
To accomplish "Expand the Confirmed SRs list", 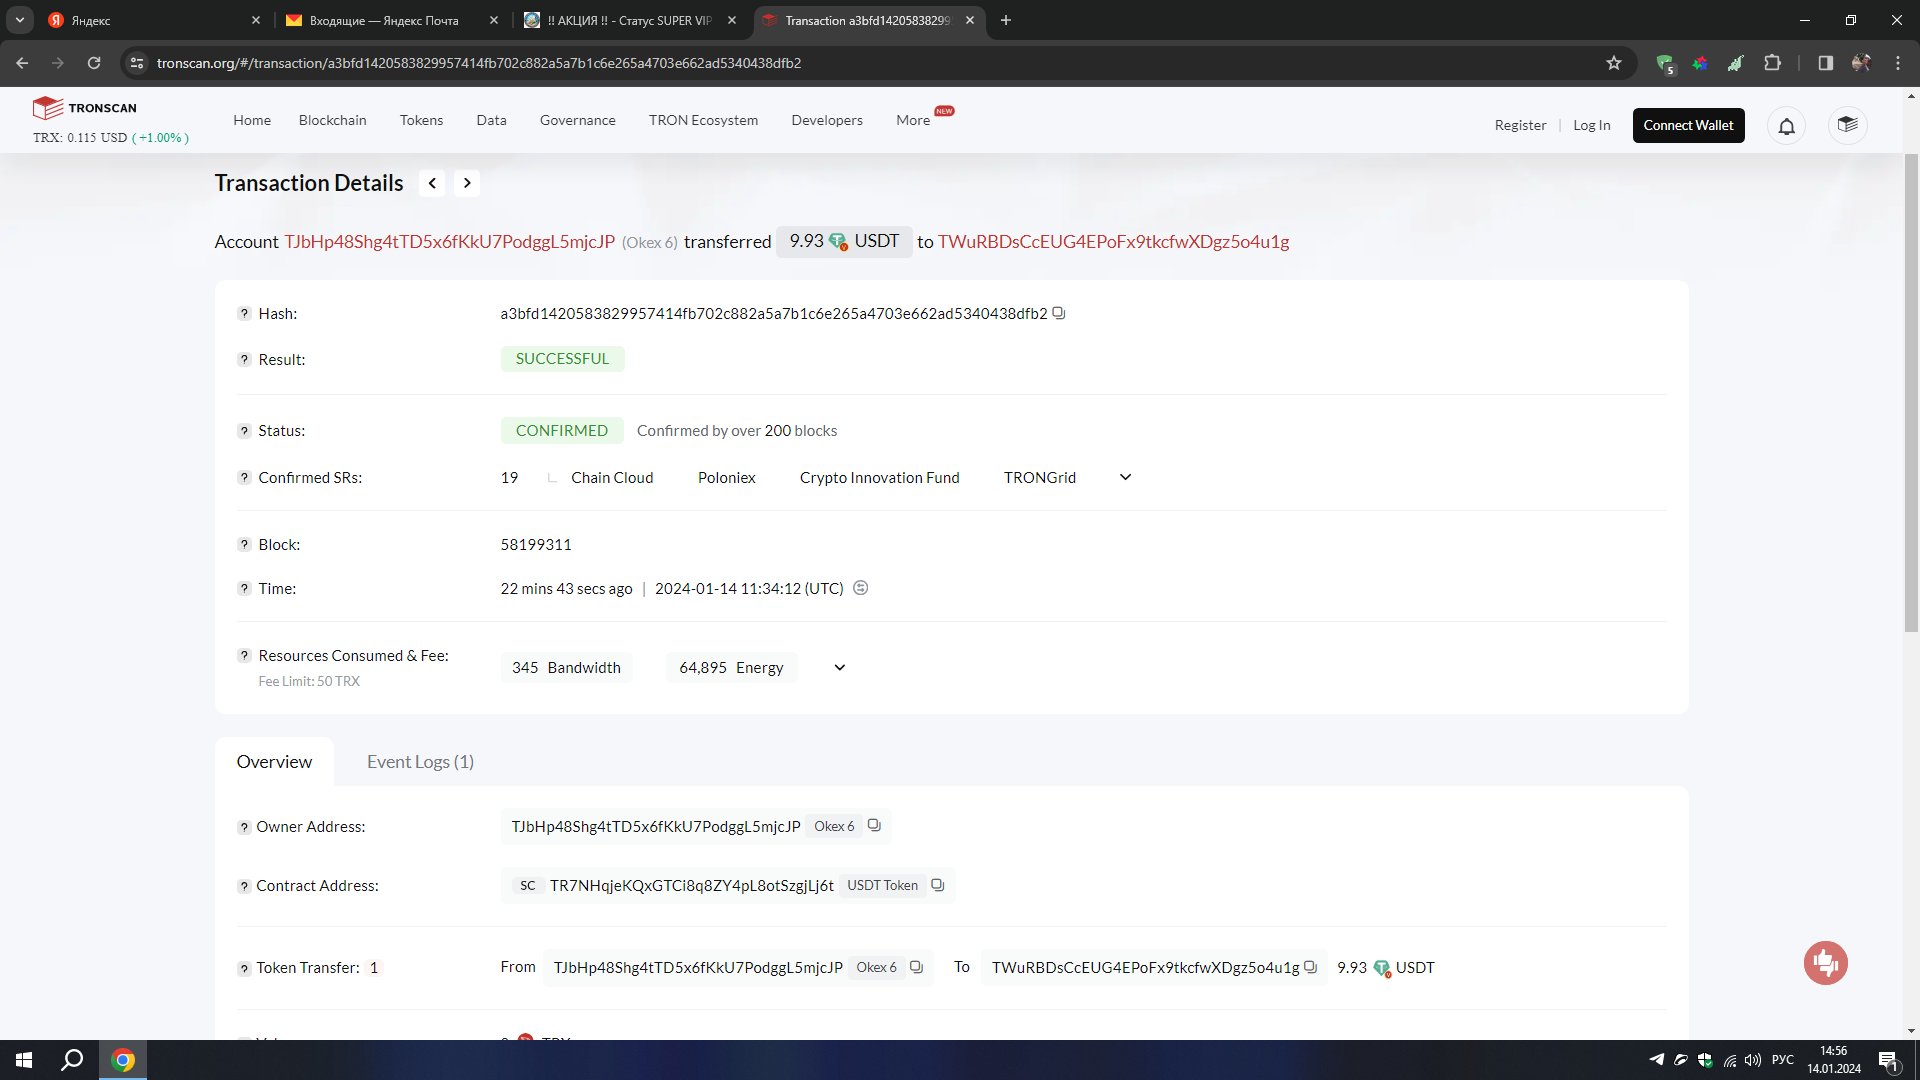I will click(x=1125, y=477).
